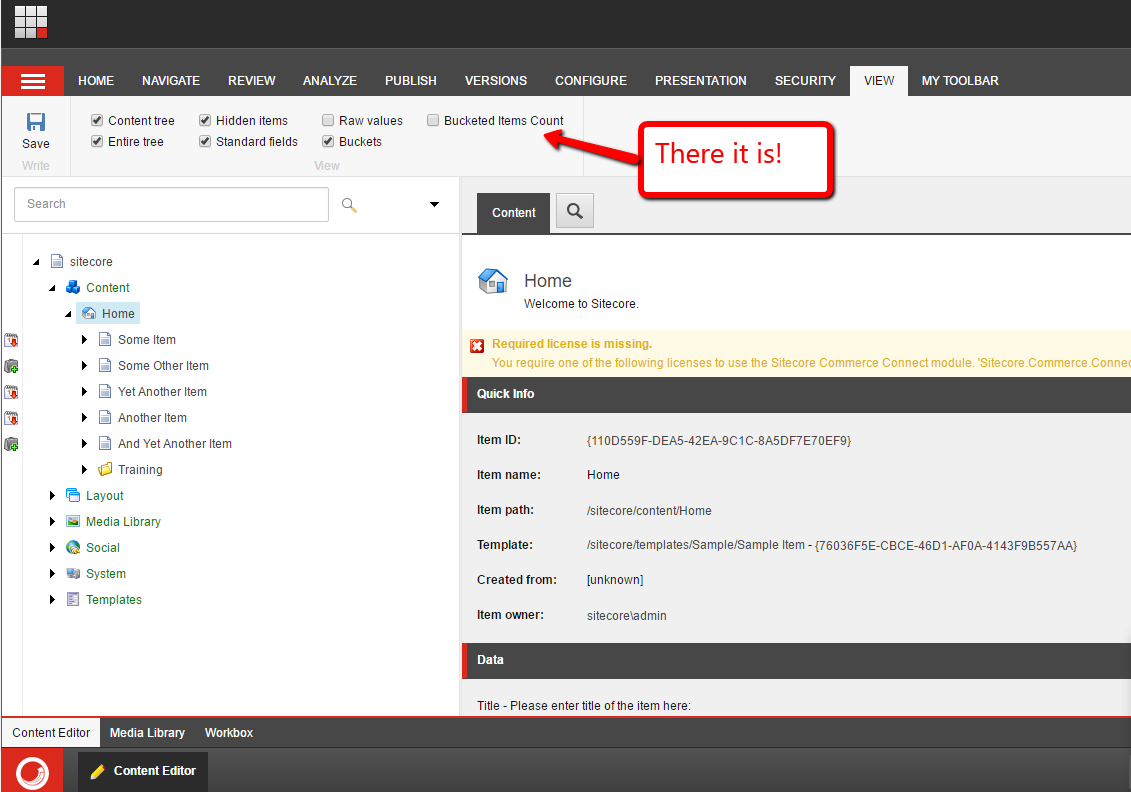Click the magnifier icon next to the Search box

tap(349, 204)
